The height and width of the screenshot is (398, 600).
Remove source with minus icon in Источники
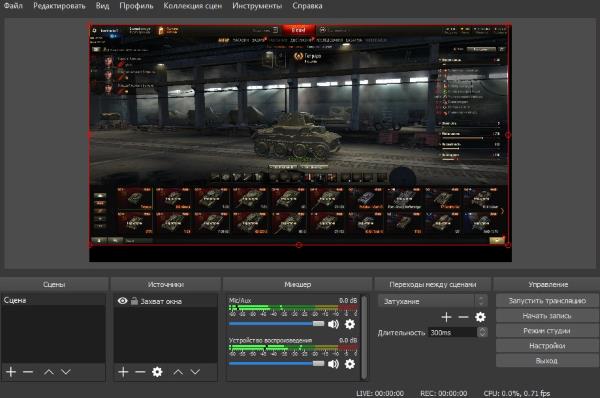point(140,372)
